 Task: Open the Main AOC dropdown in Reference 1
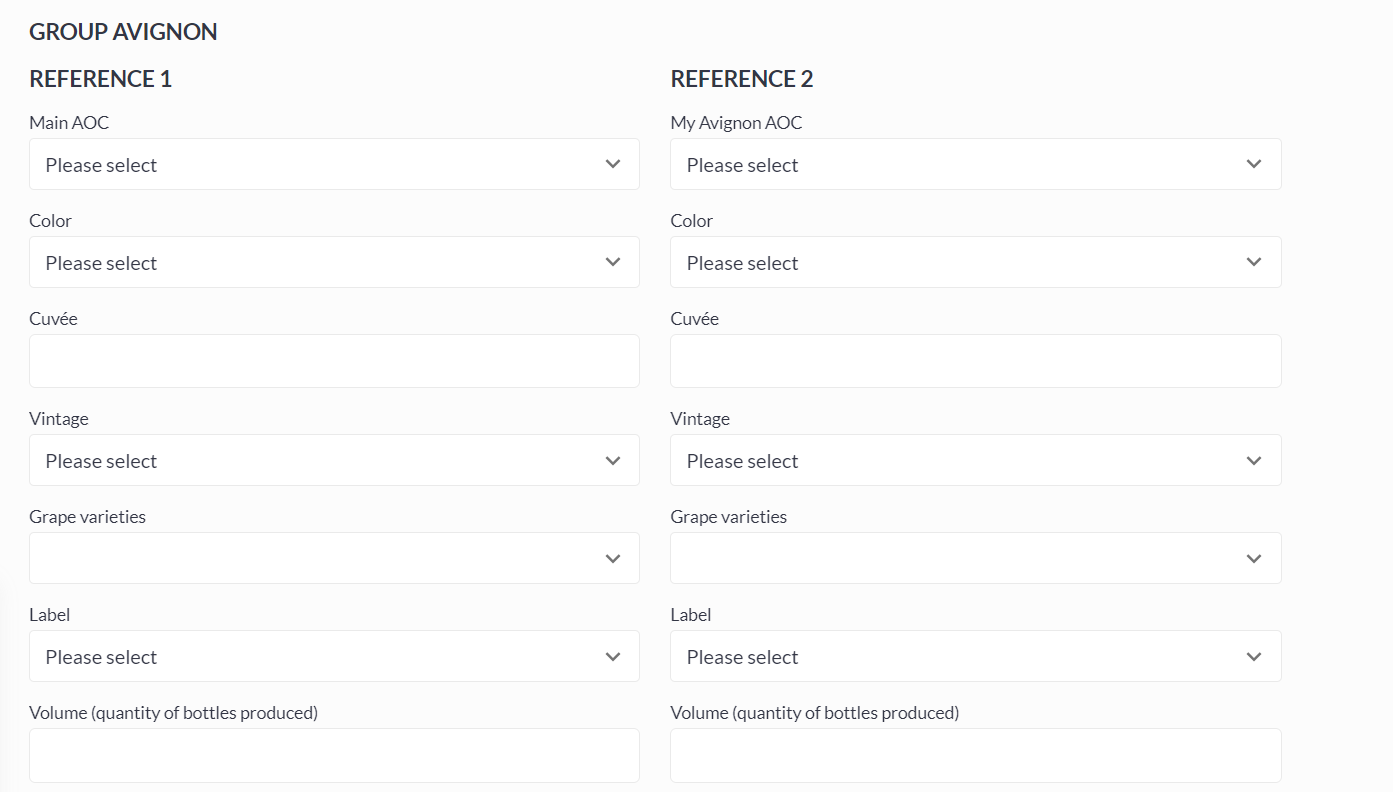point(334,164)
